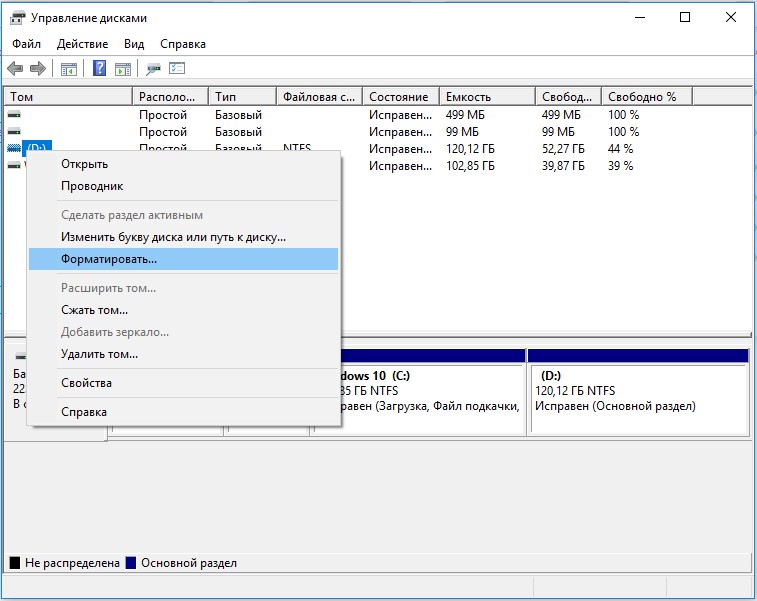Toggle the console tree pane icon
Image resolution: width=757 pixels, height=601 pixels.
(69, 69)
